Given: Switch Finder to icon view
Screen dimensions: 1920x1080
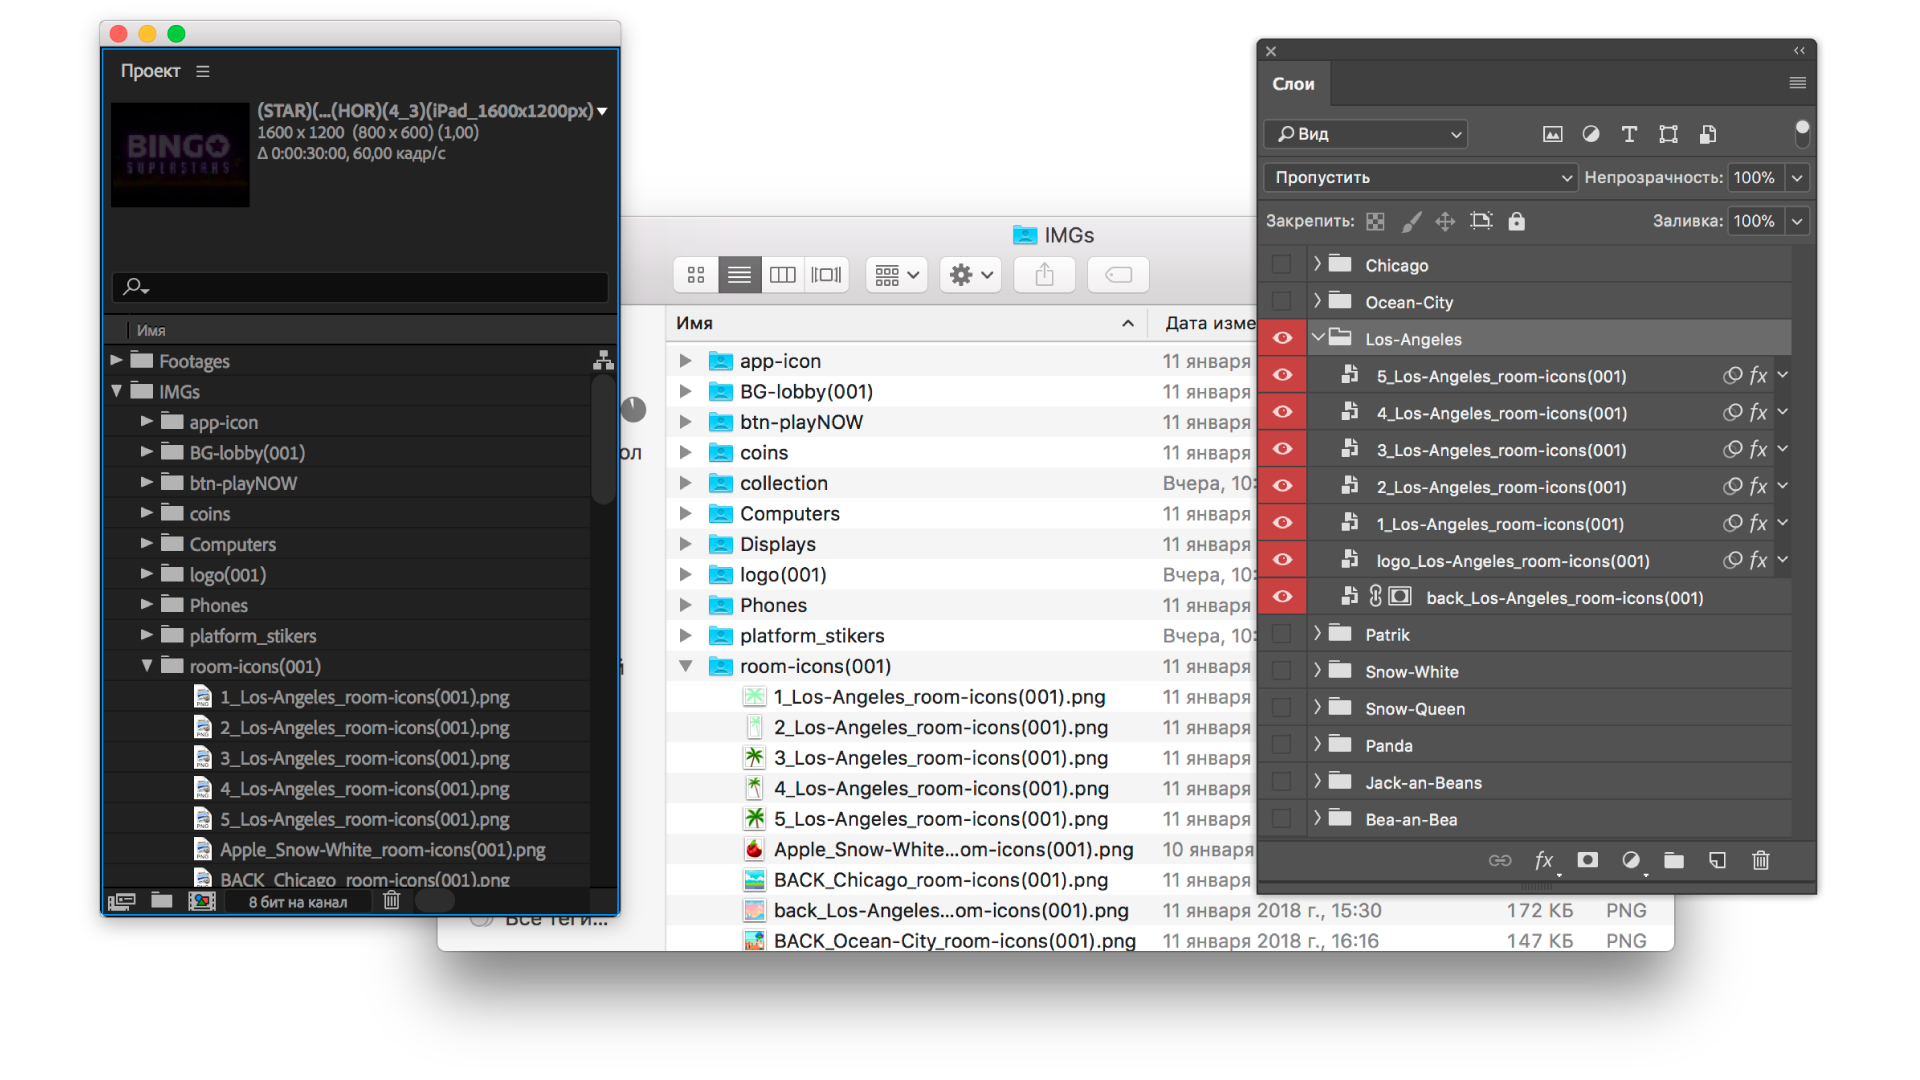Looking at the screenshot, I should (x=696, y=274).
